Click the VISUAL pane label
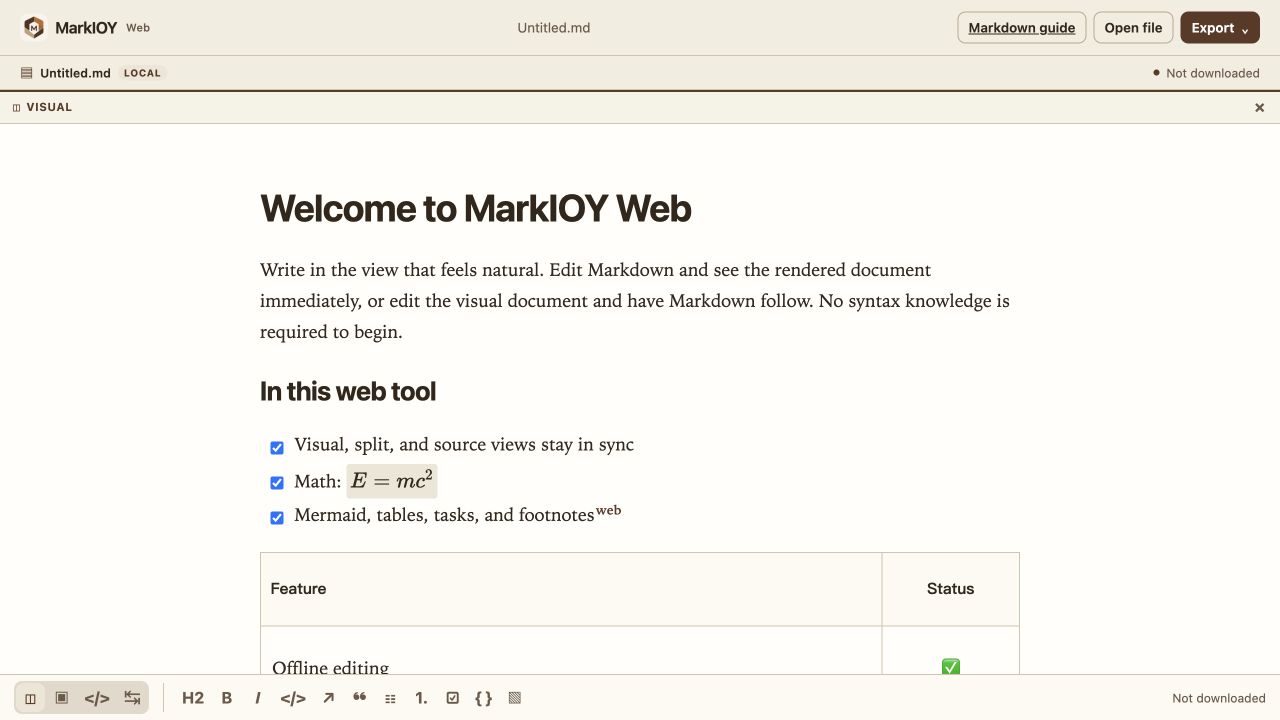Image resolution: width=1280 pixels, height=720 pixels. [x=49, y=107]
